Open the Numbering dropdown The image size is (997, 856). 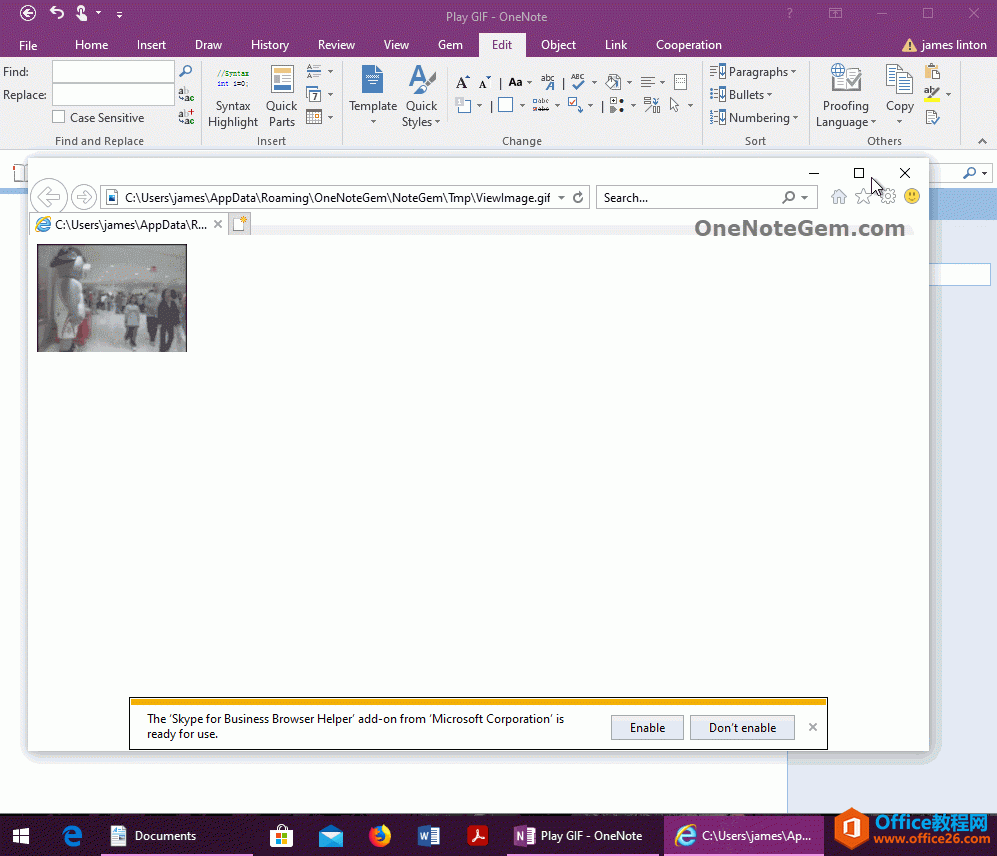point(754,118)
